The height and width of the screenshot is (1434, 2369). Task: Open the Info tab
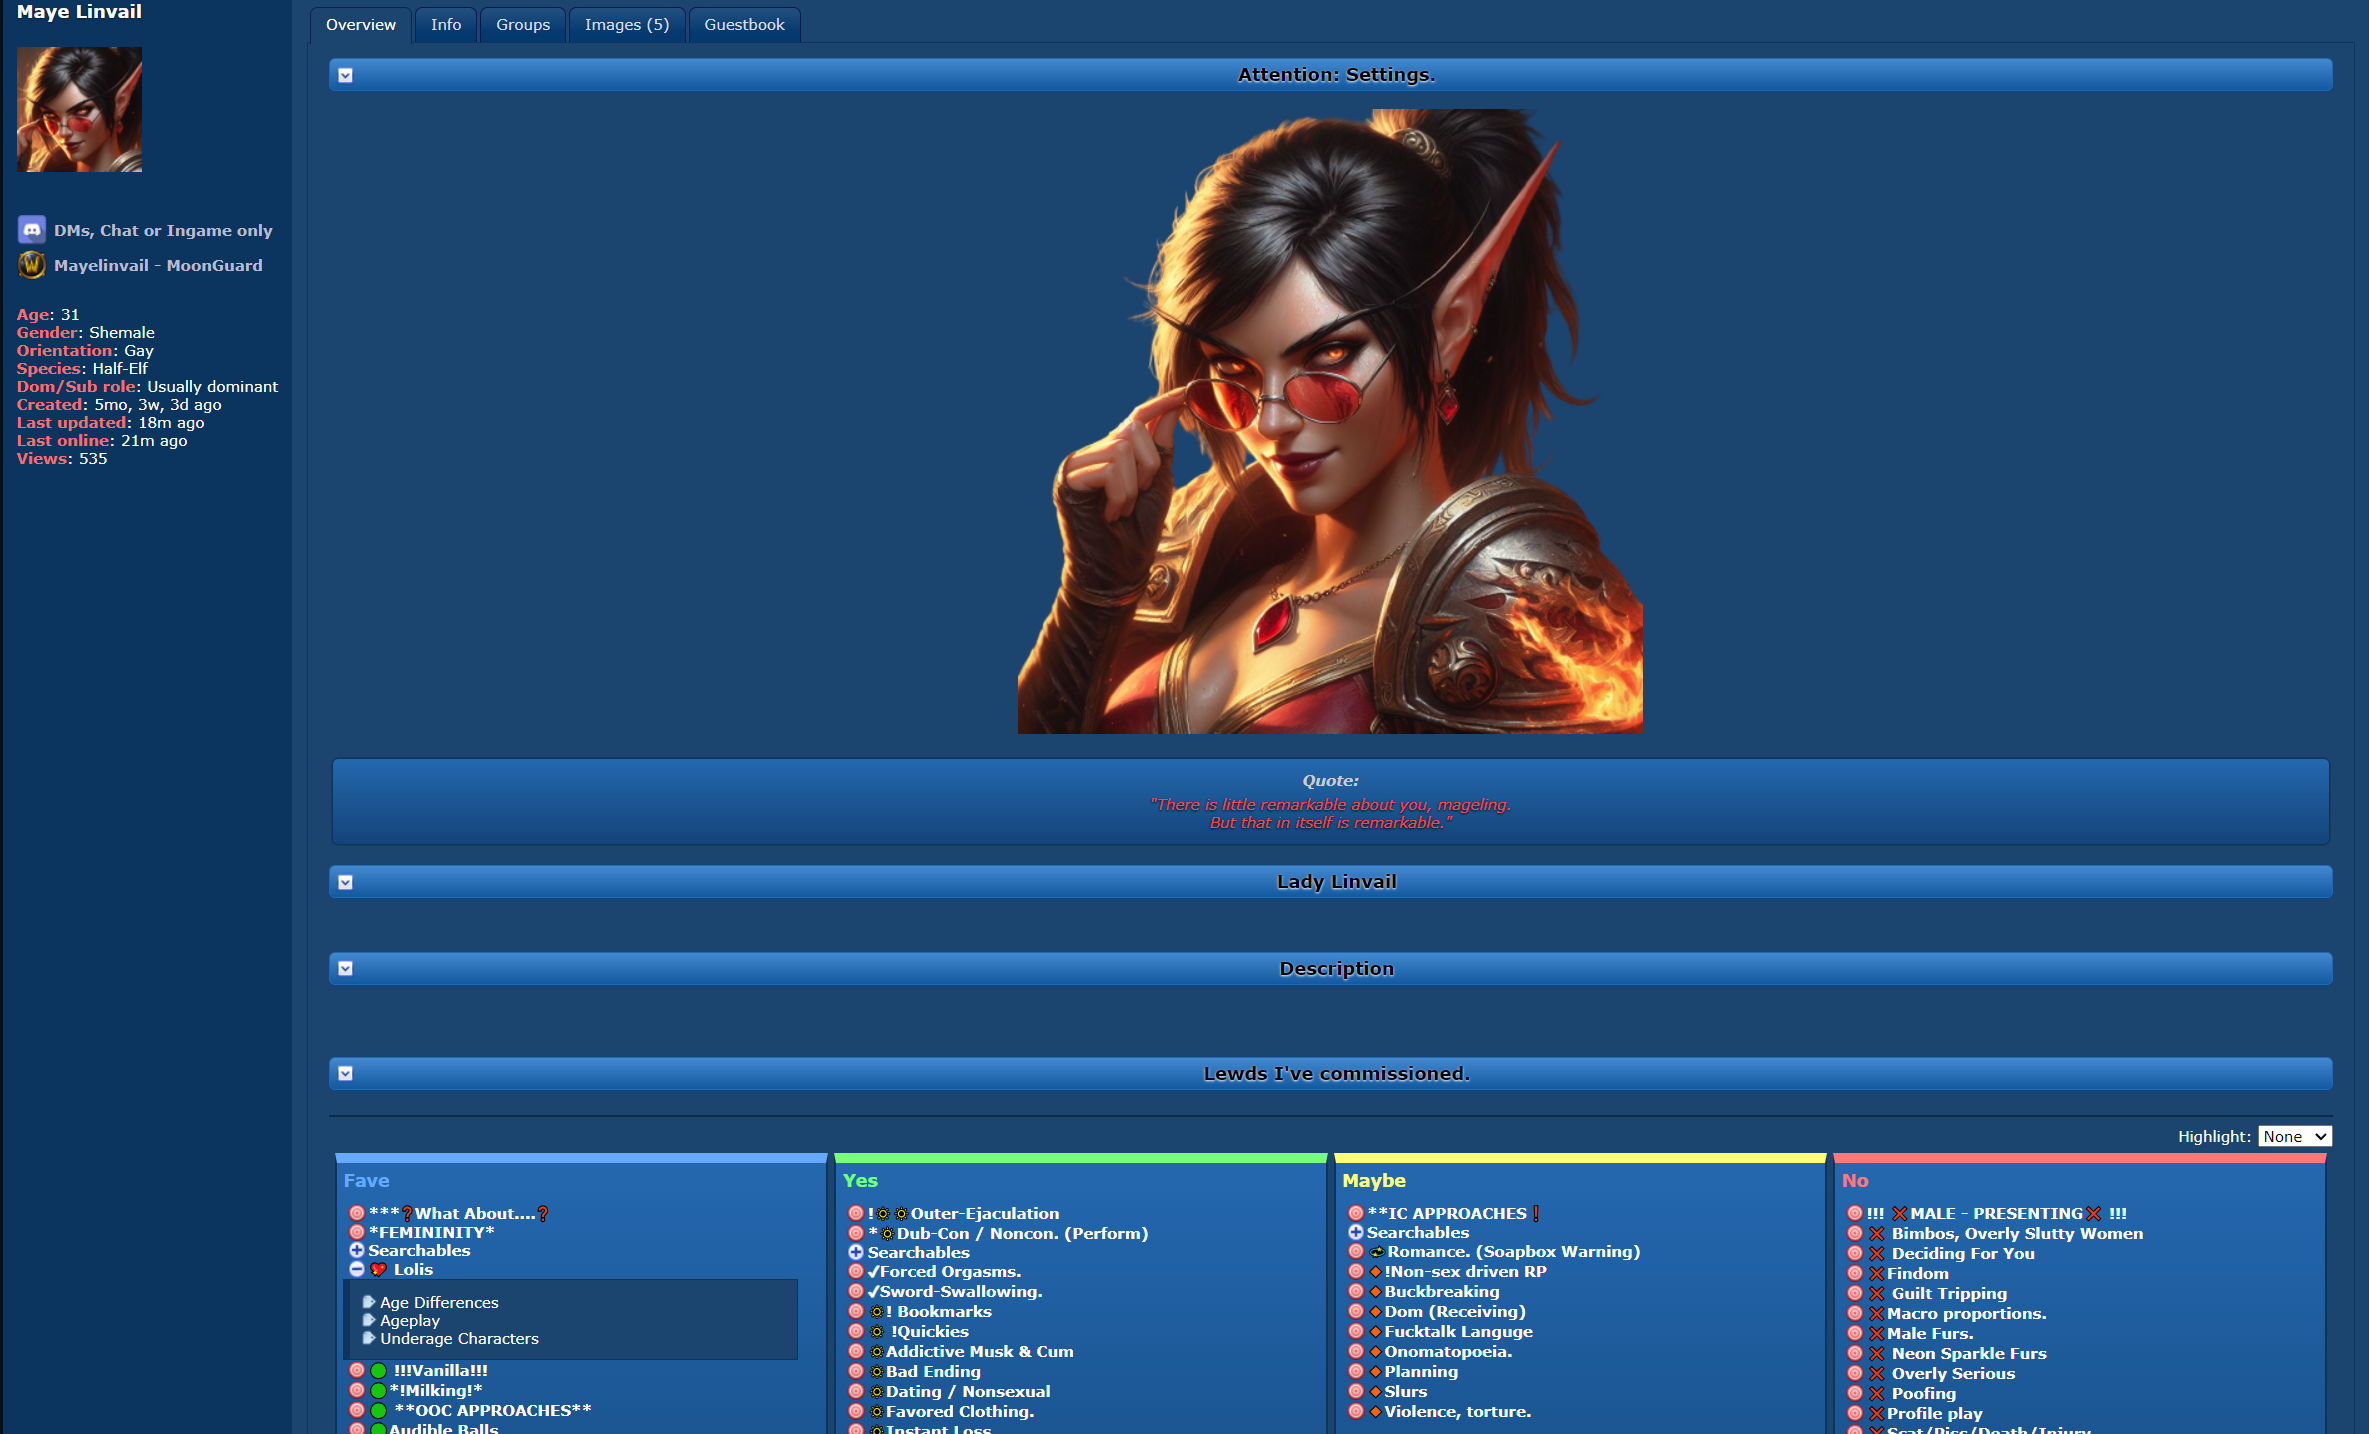pyautogui.click(x=446, y=25)
